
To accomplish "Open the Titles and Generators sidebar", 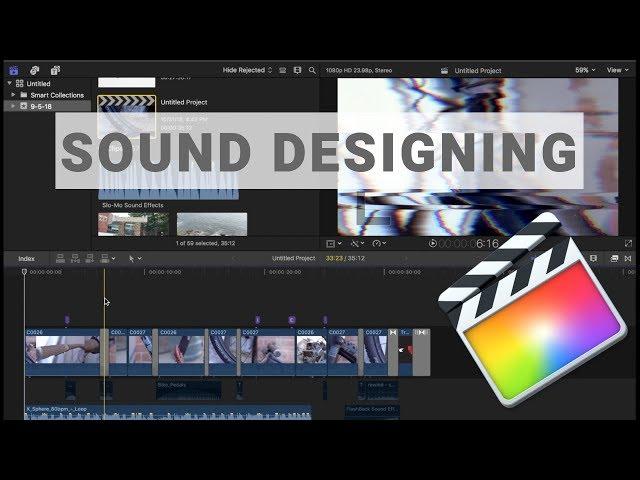I will pos(55,71).
